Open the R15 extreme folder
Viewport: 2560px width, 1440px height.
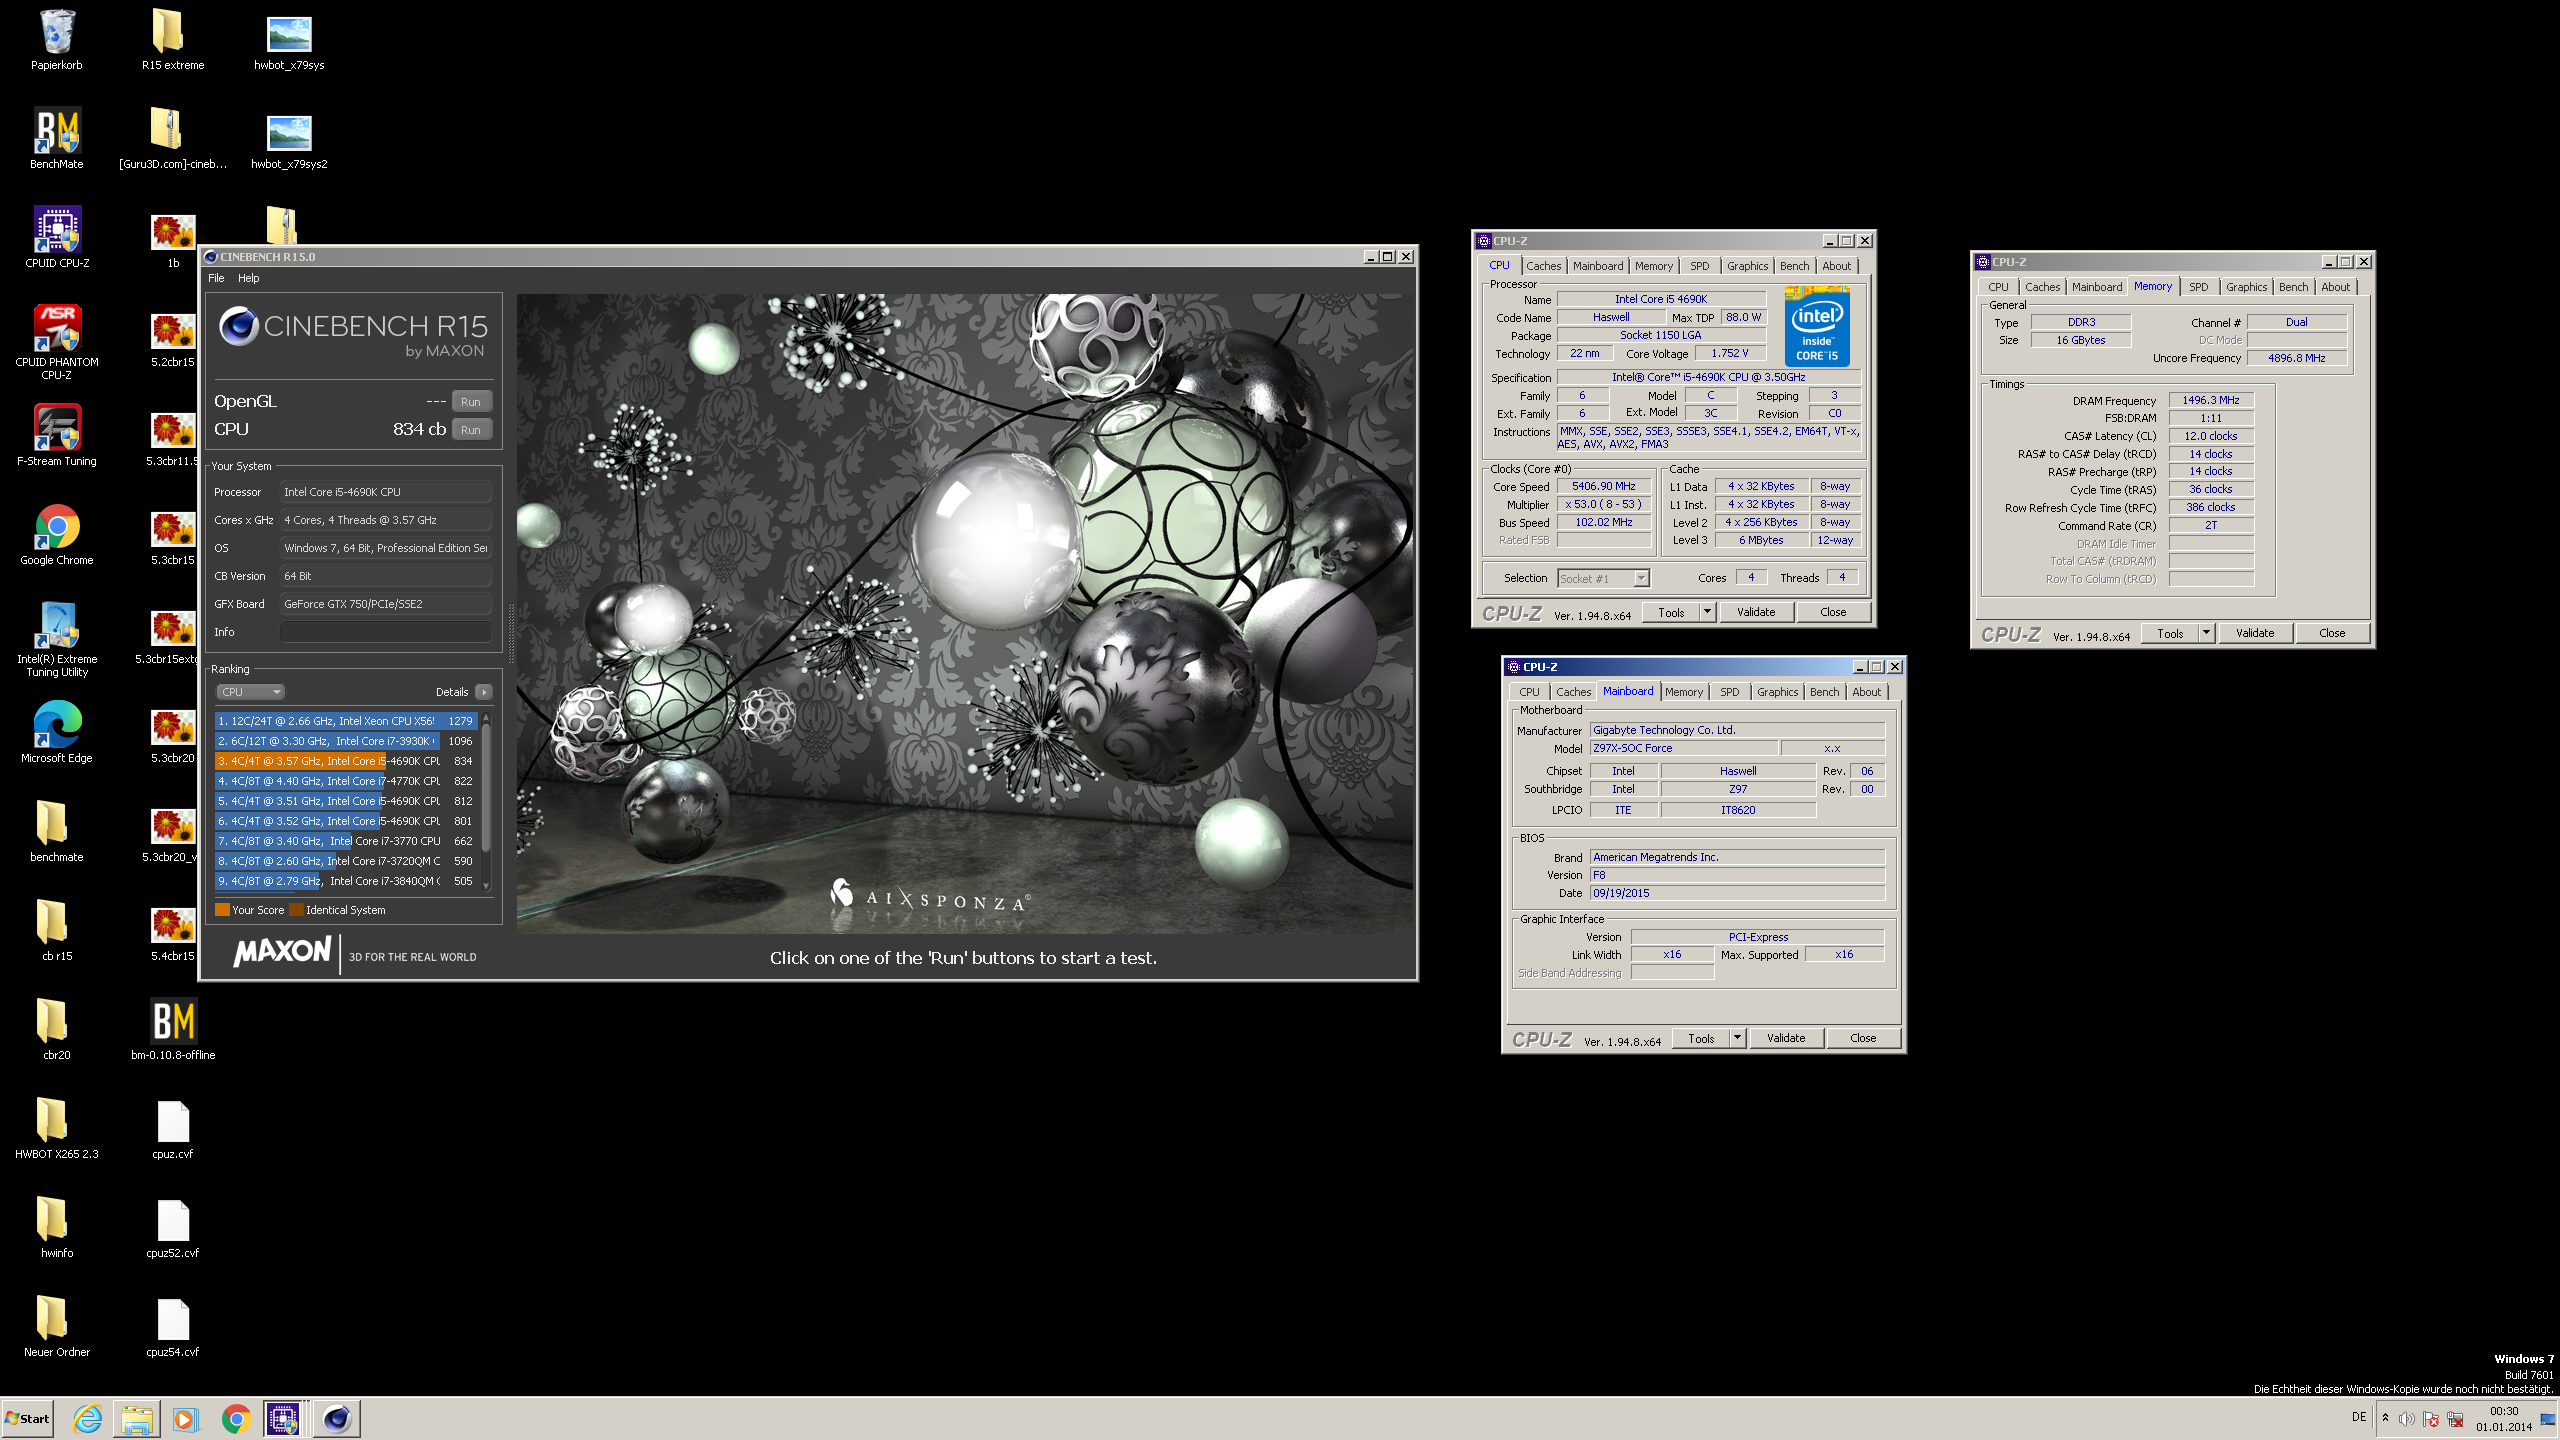point(172,40)
